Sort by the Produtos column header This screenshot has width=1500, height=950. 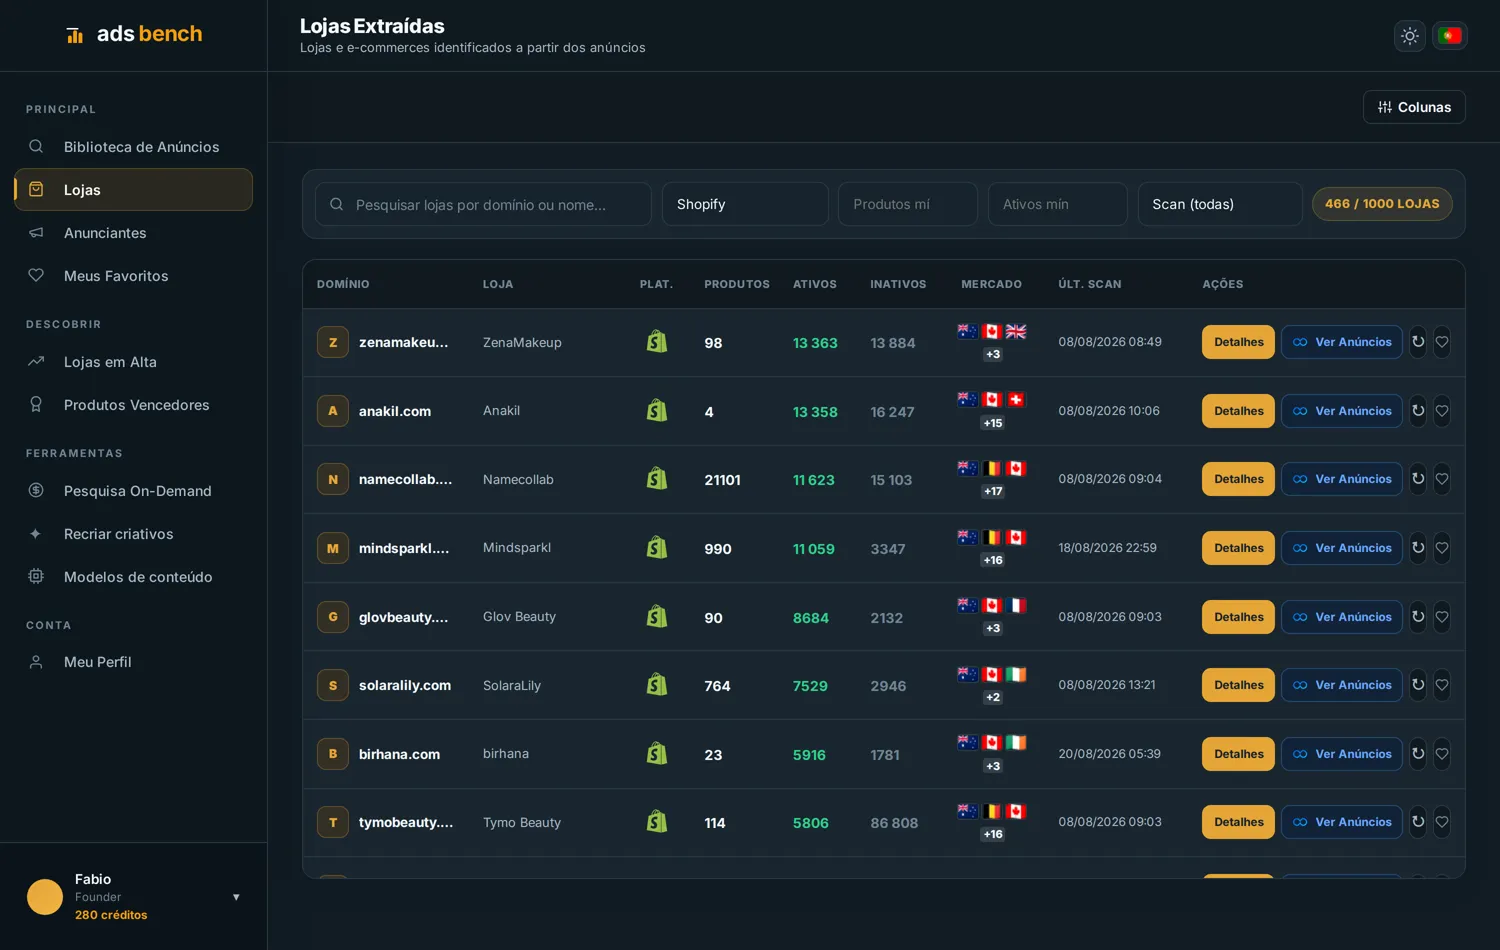[x=737, y=284]
